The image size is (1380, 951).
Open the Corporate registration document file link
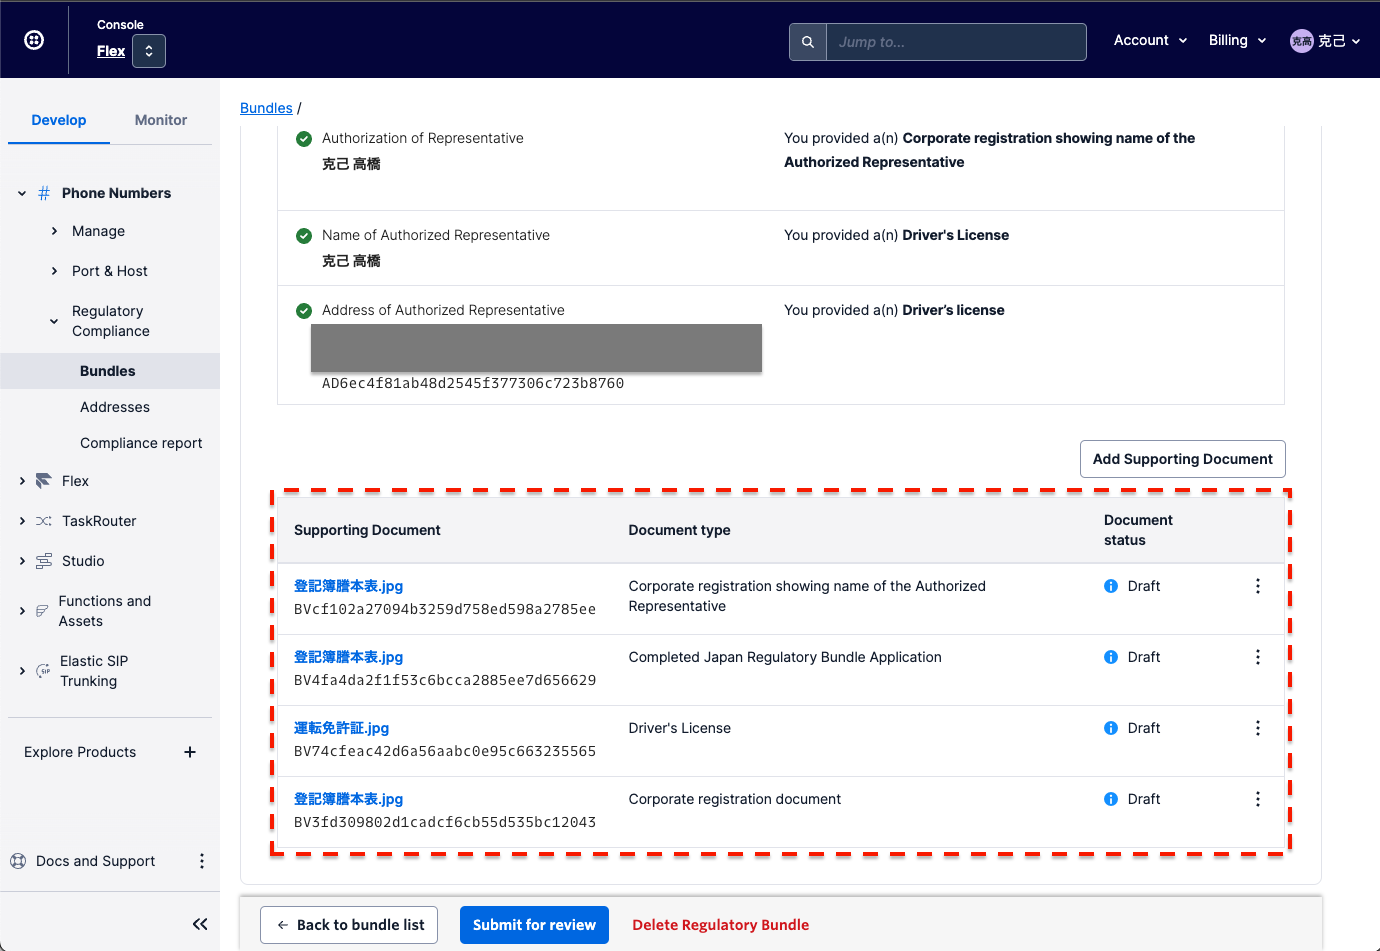click(348, 799)
